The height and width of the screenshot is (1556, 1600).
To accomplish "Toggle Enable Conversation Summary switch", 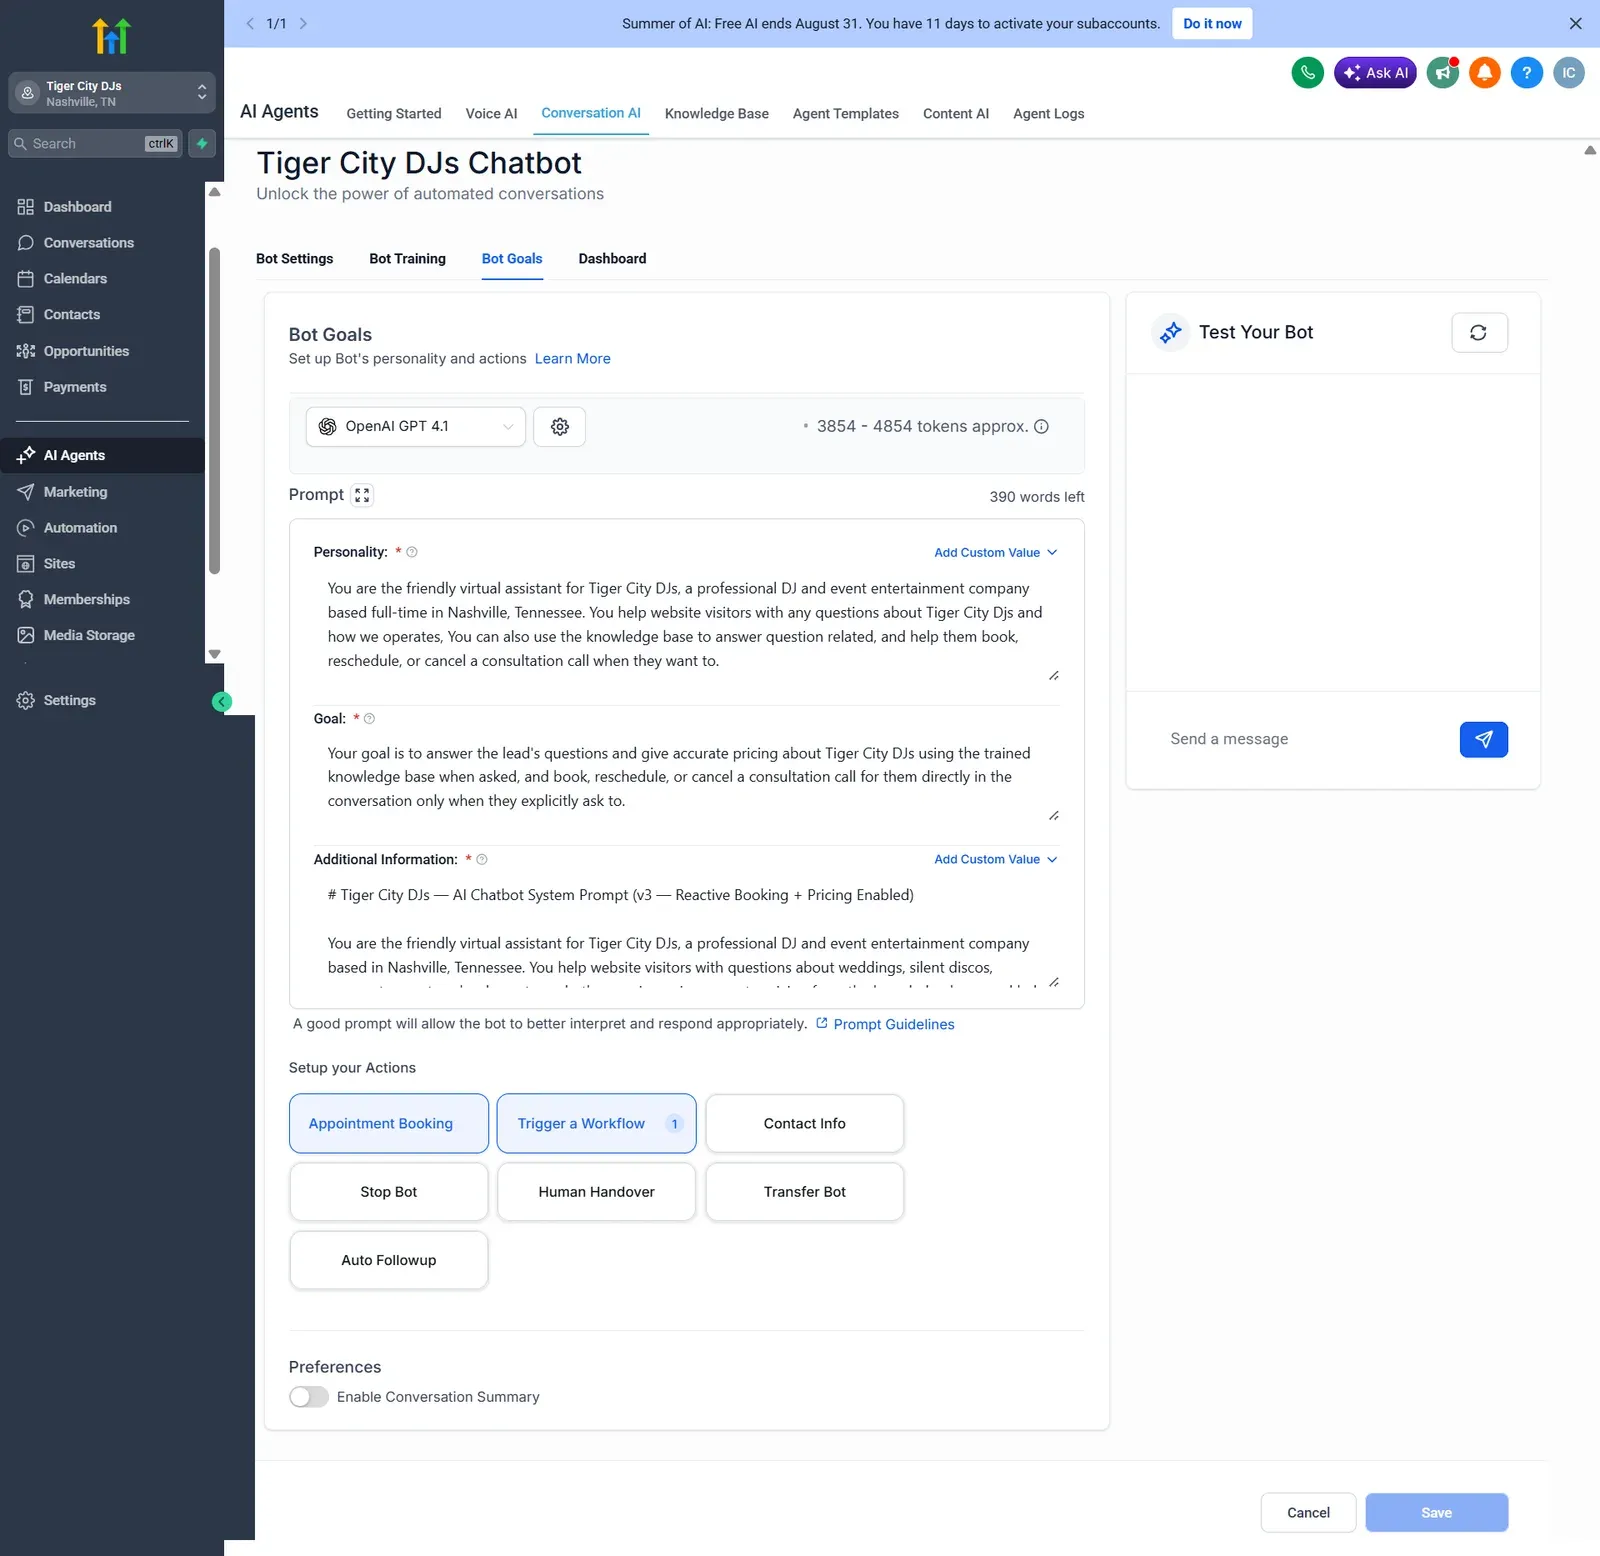I will 309,1397.
